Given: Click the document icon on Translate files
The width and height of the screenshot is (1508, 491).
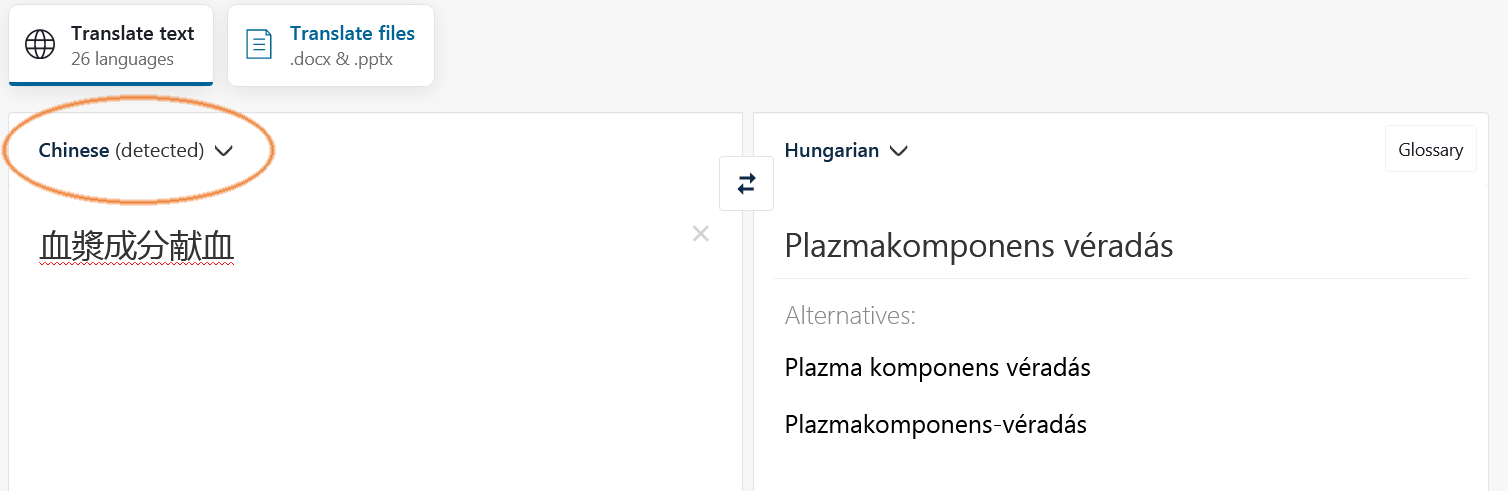Looking at the screenshot, I should point(259,45).
